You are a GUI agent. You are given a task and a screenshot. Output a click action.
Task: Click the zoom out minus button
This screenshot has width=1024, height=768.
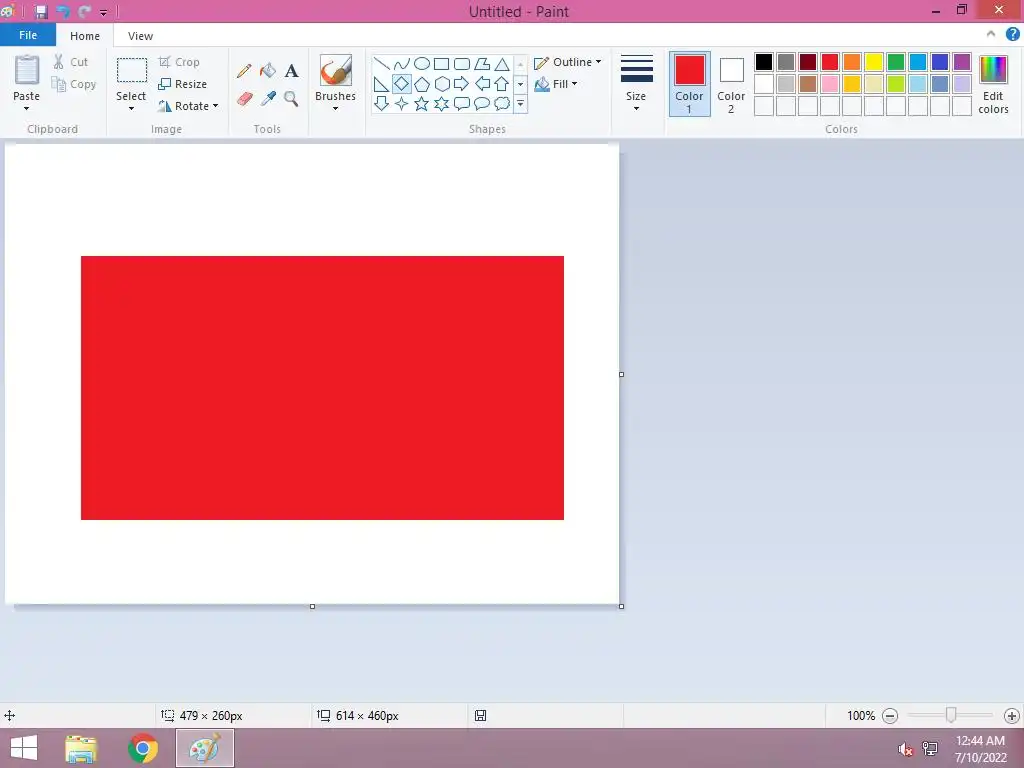pyautogui.click(x=889, y=716)
